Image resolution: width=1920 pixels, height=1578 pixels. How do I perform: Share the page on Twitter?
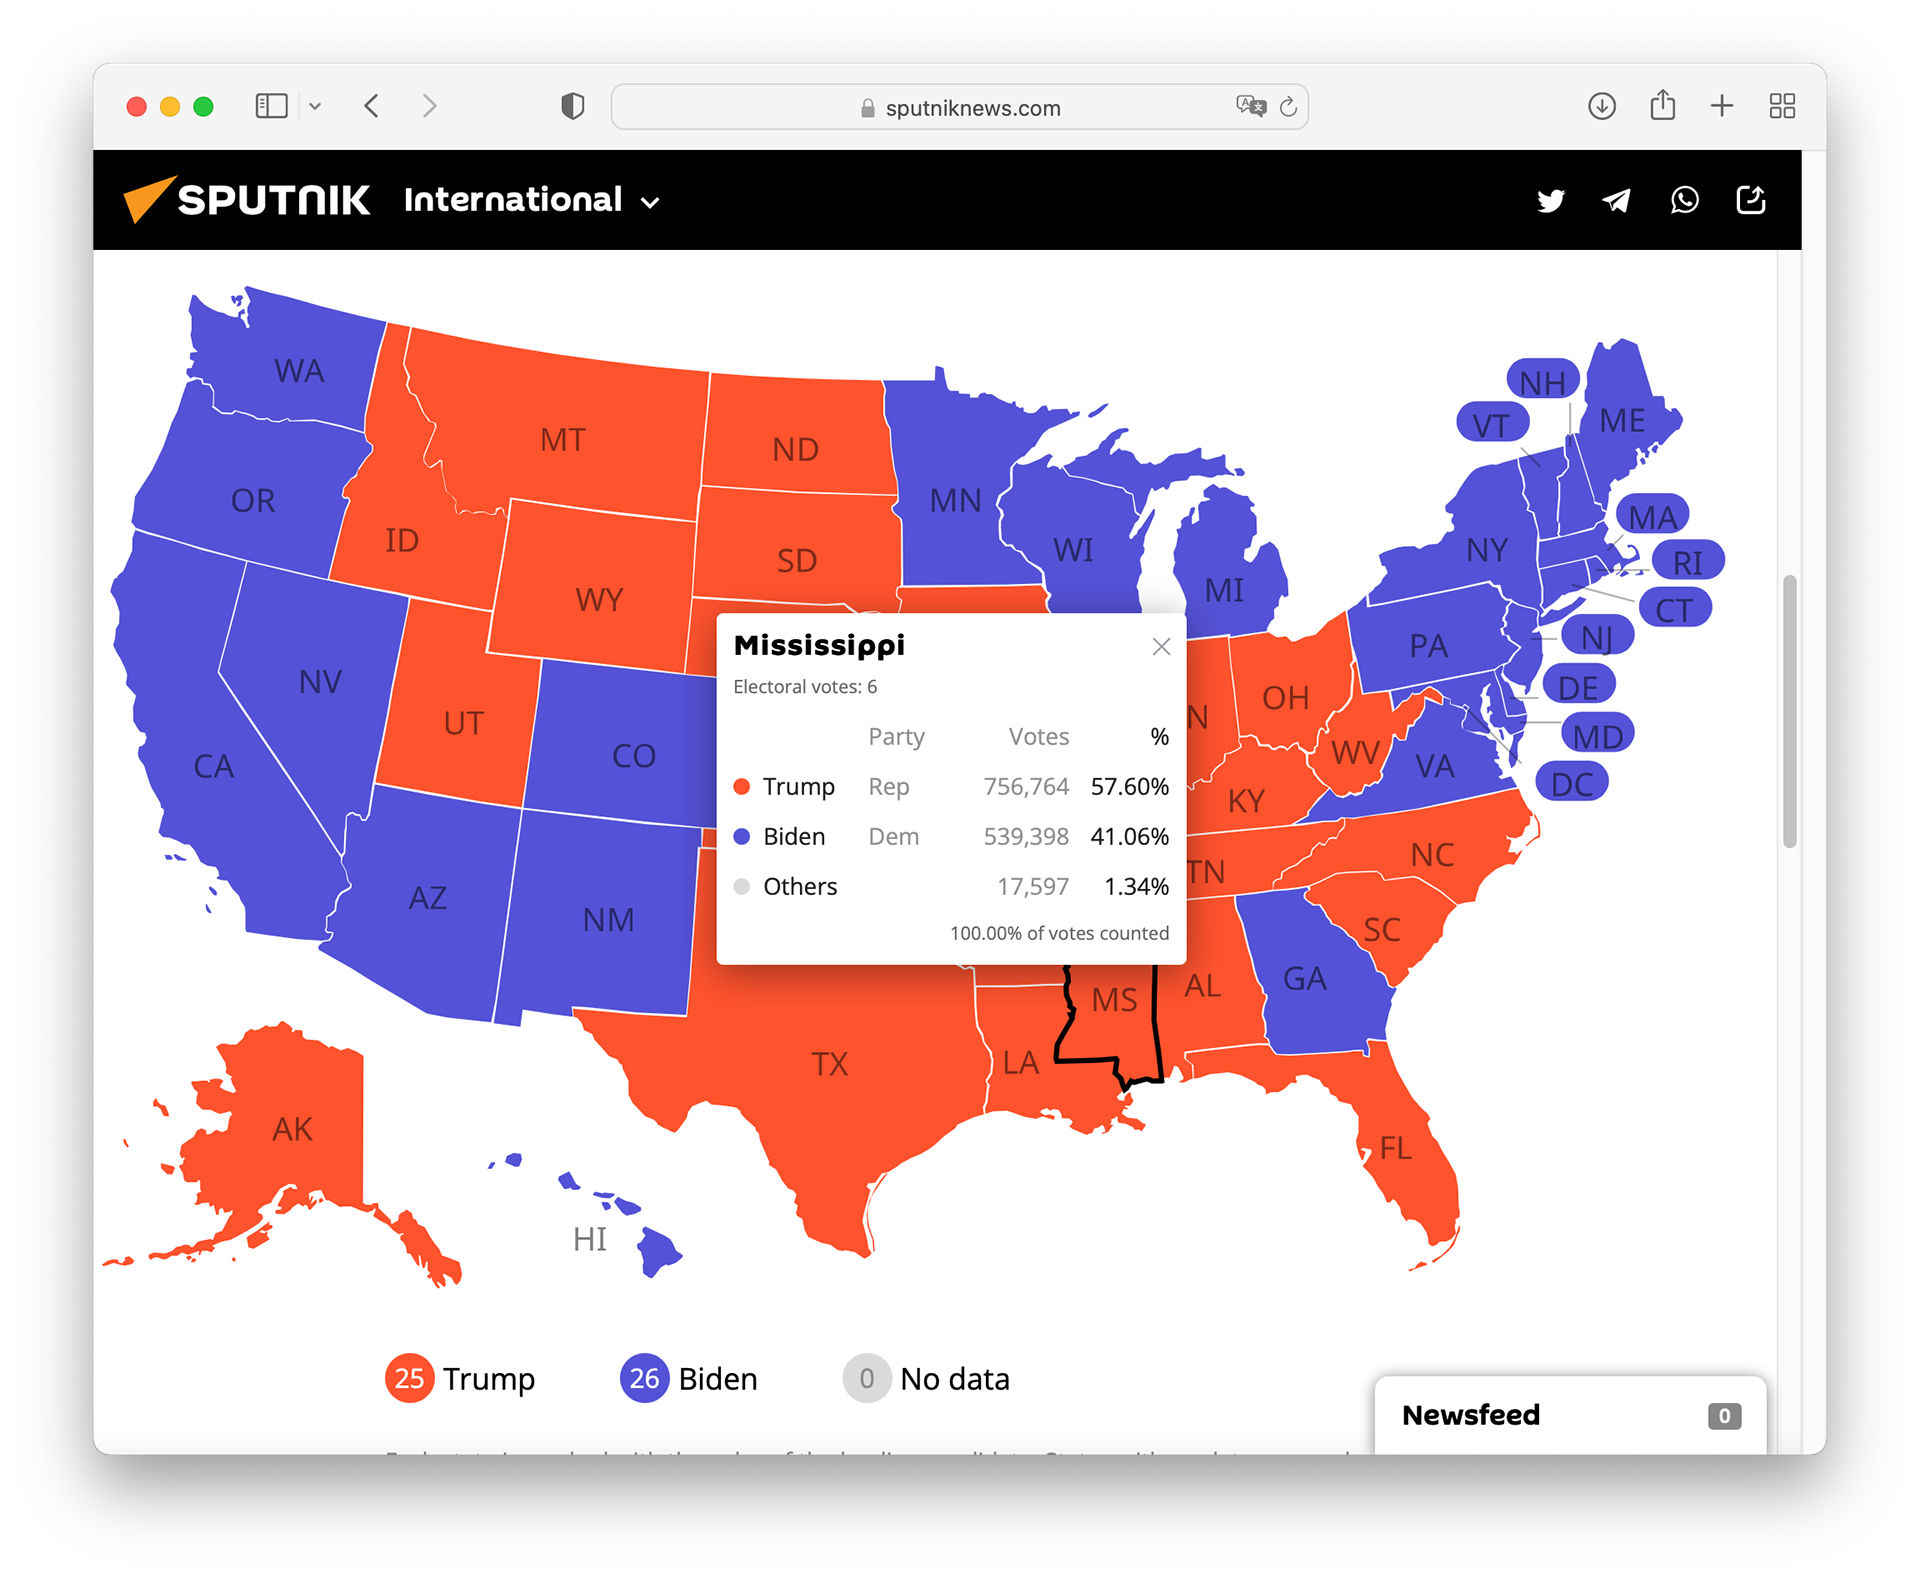[1550, 201]
